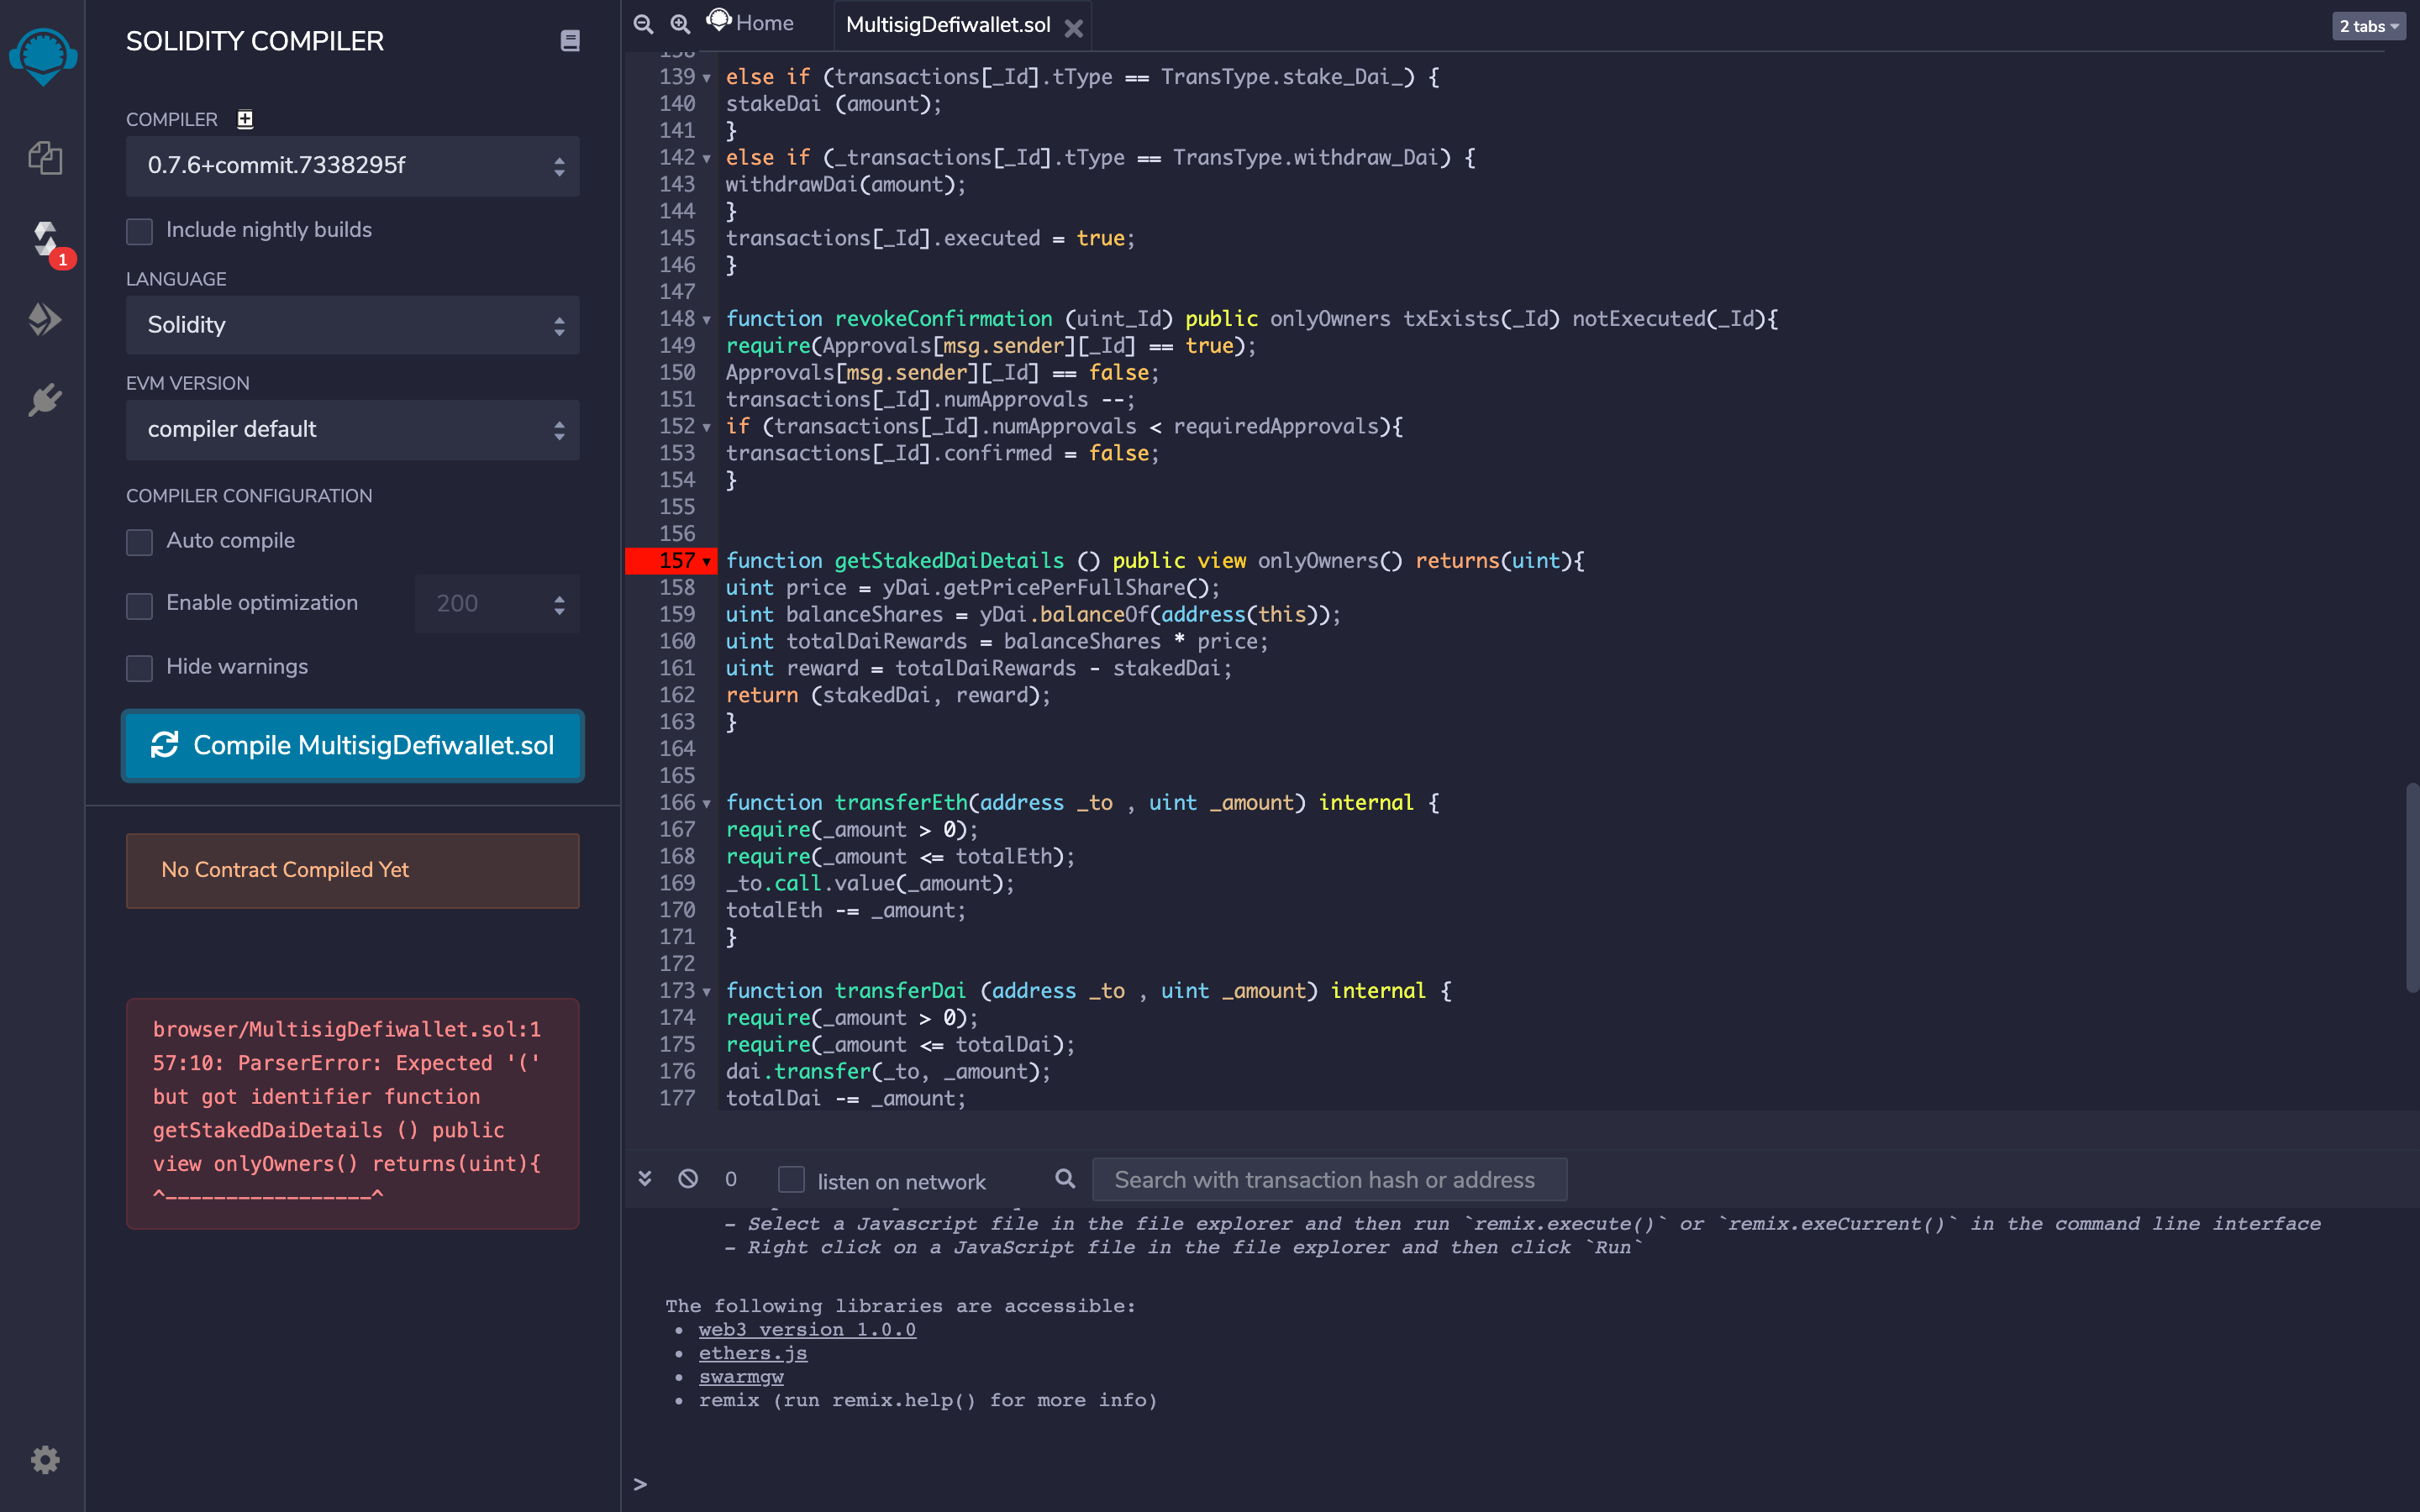Screen dimensions: 2420x1512
Task: Open the 2 tabs dropdown
Action: pos(2368,26)
